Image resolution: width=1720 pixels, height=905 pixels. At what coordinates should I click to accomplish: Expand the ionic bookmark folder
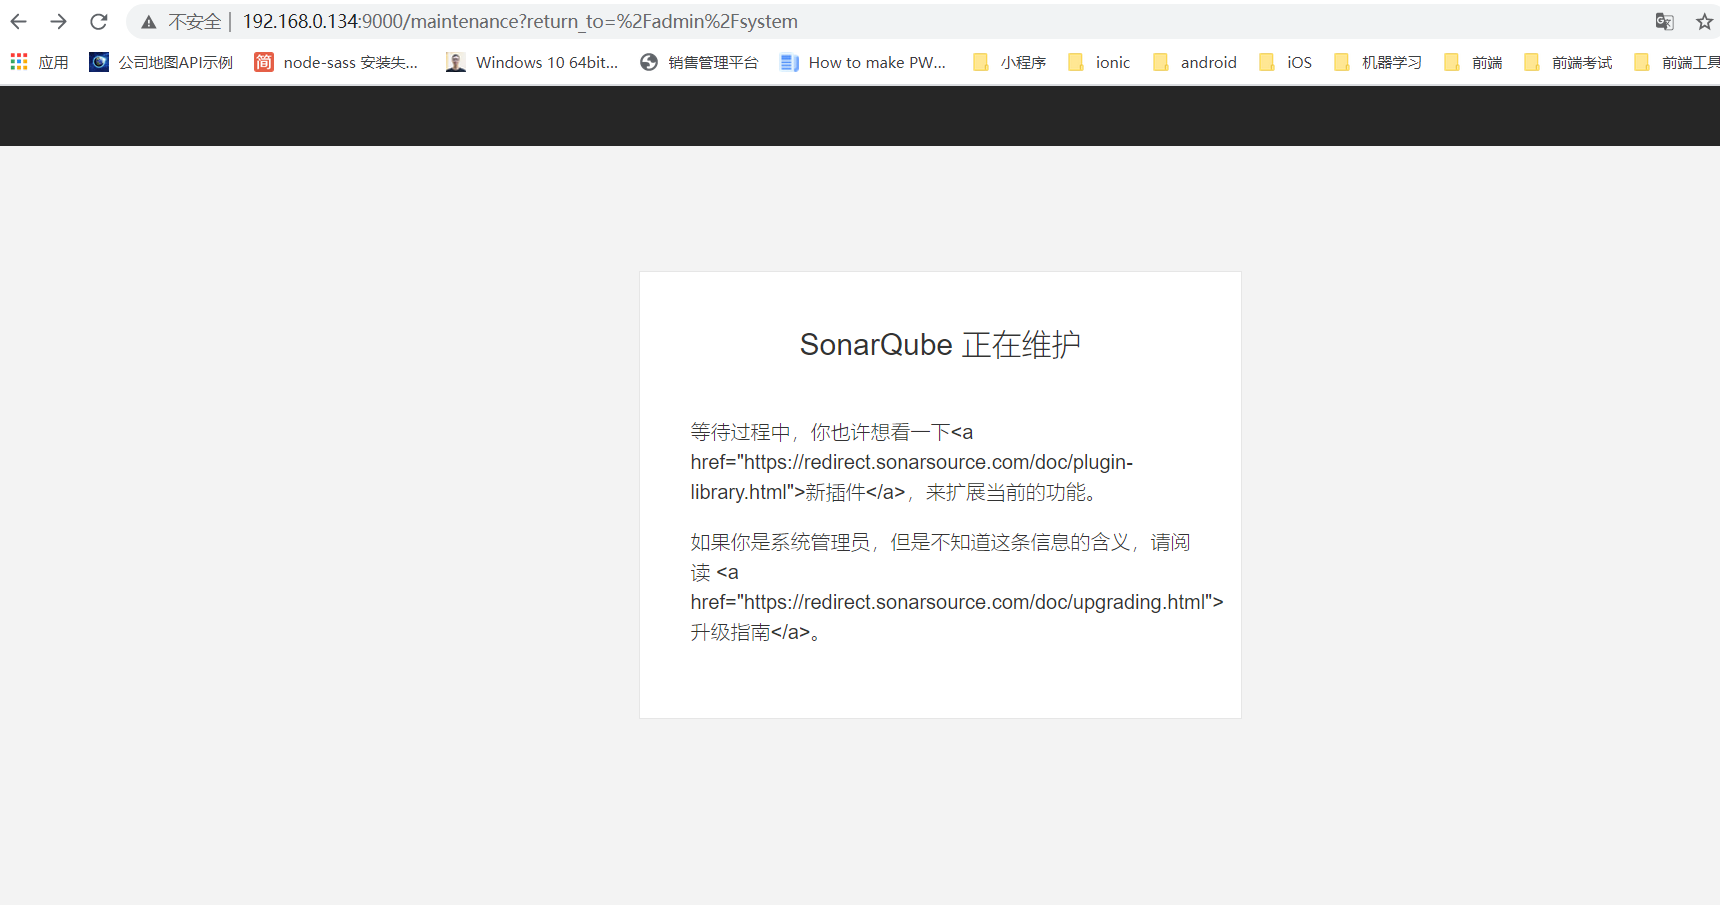(1099, 62)
